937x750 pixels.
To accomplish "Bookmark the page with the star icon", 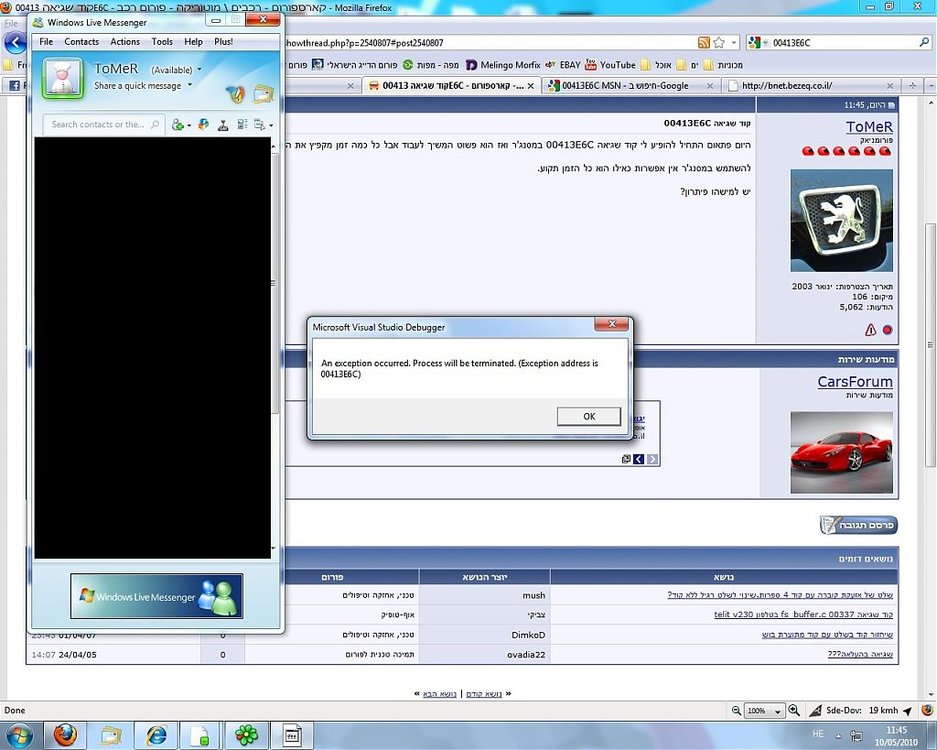I will pos(719,42).
